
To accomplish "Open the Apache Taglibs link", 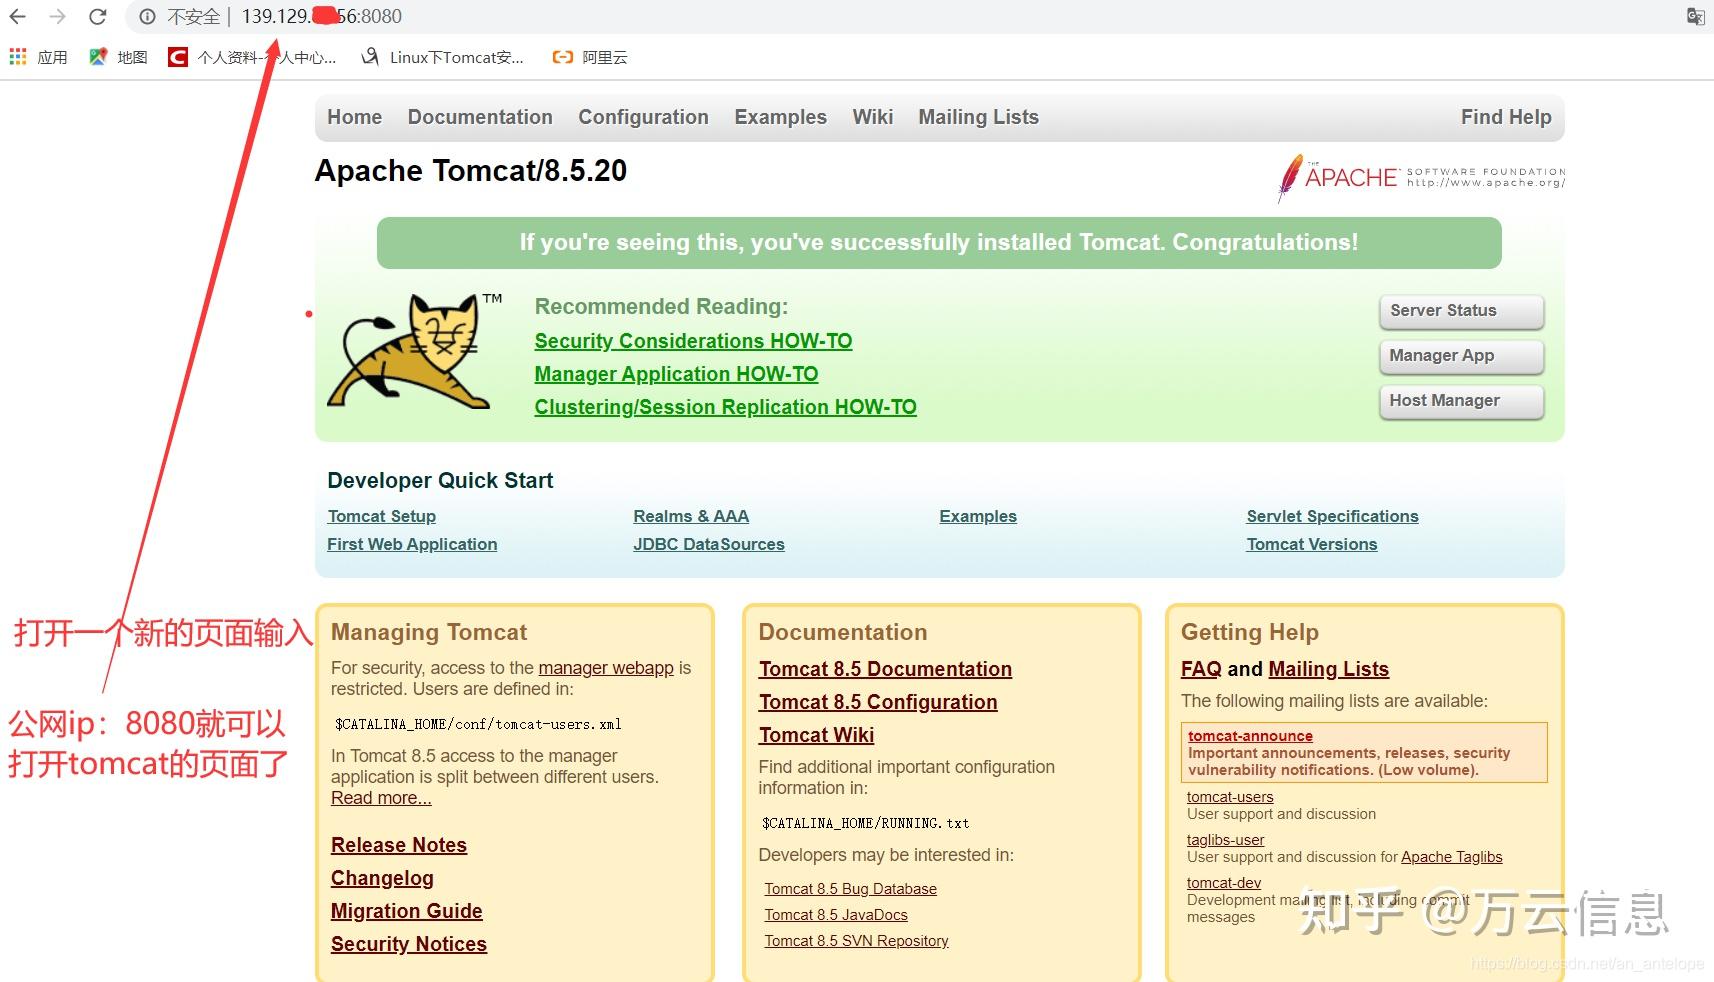I will [1452, 857].
